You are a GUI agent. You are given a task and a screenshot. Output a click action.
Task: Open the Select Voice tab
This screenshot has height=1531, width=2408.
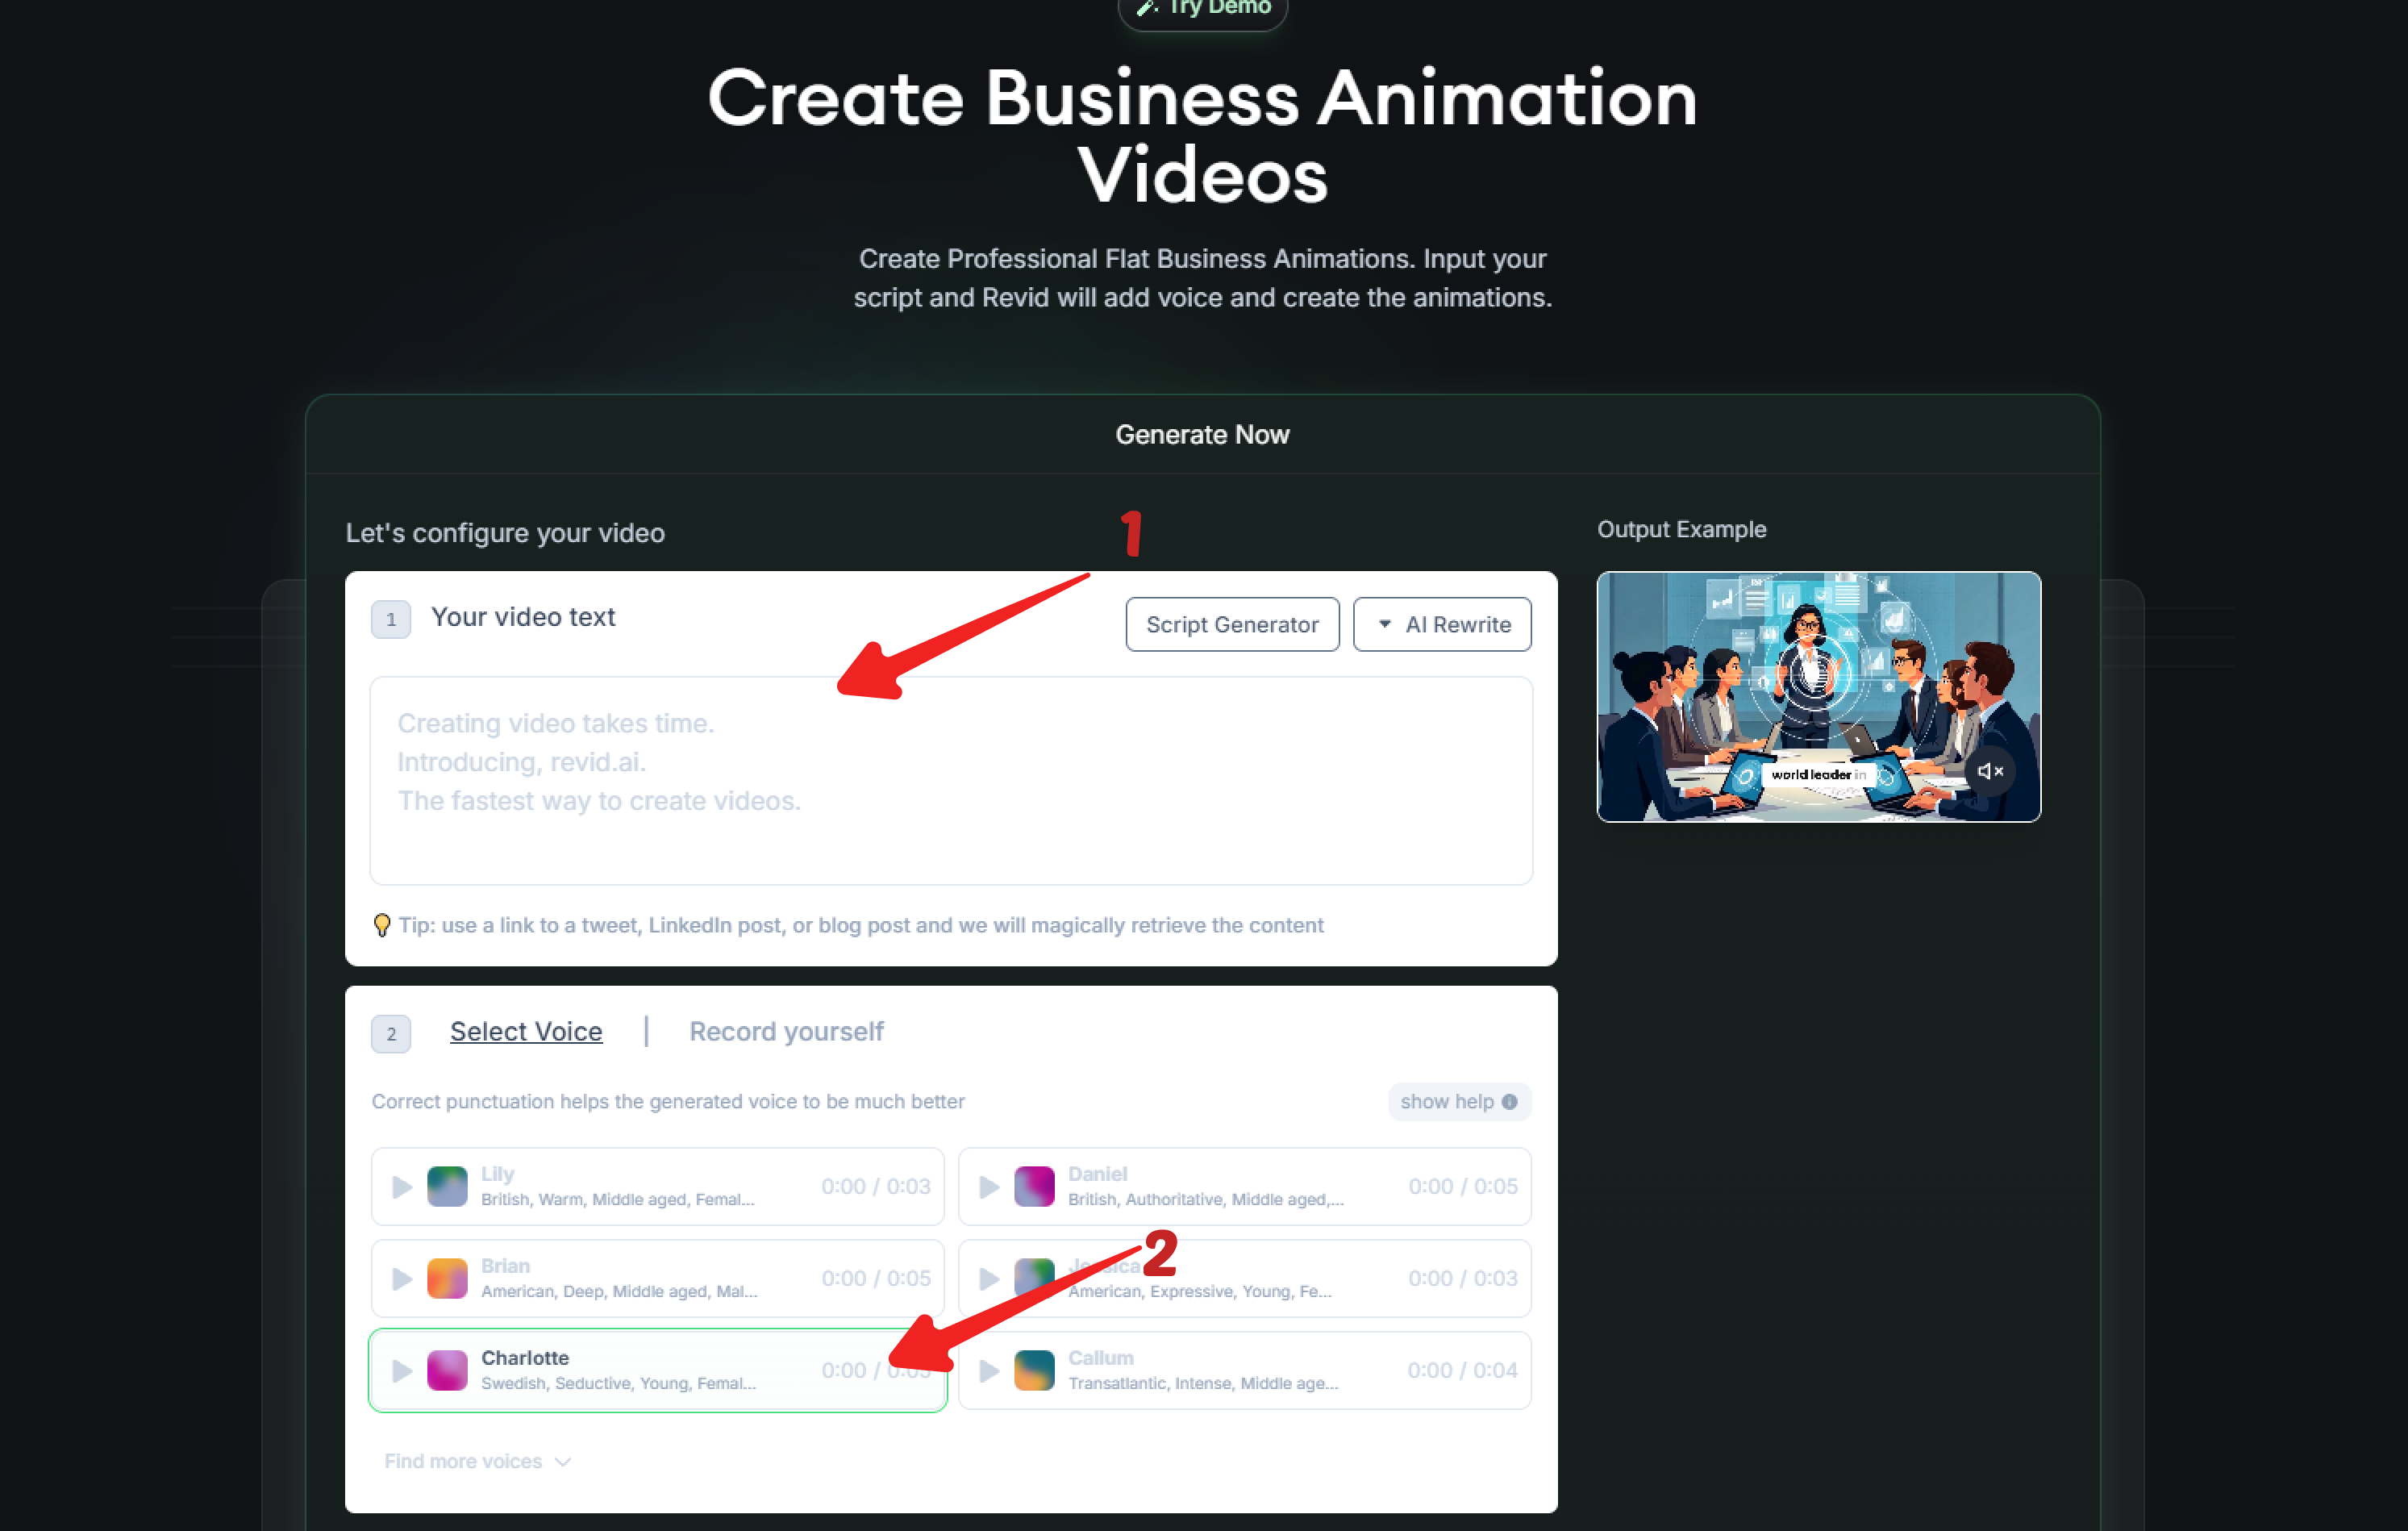pos(526,1031)
